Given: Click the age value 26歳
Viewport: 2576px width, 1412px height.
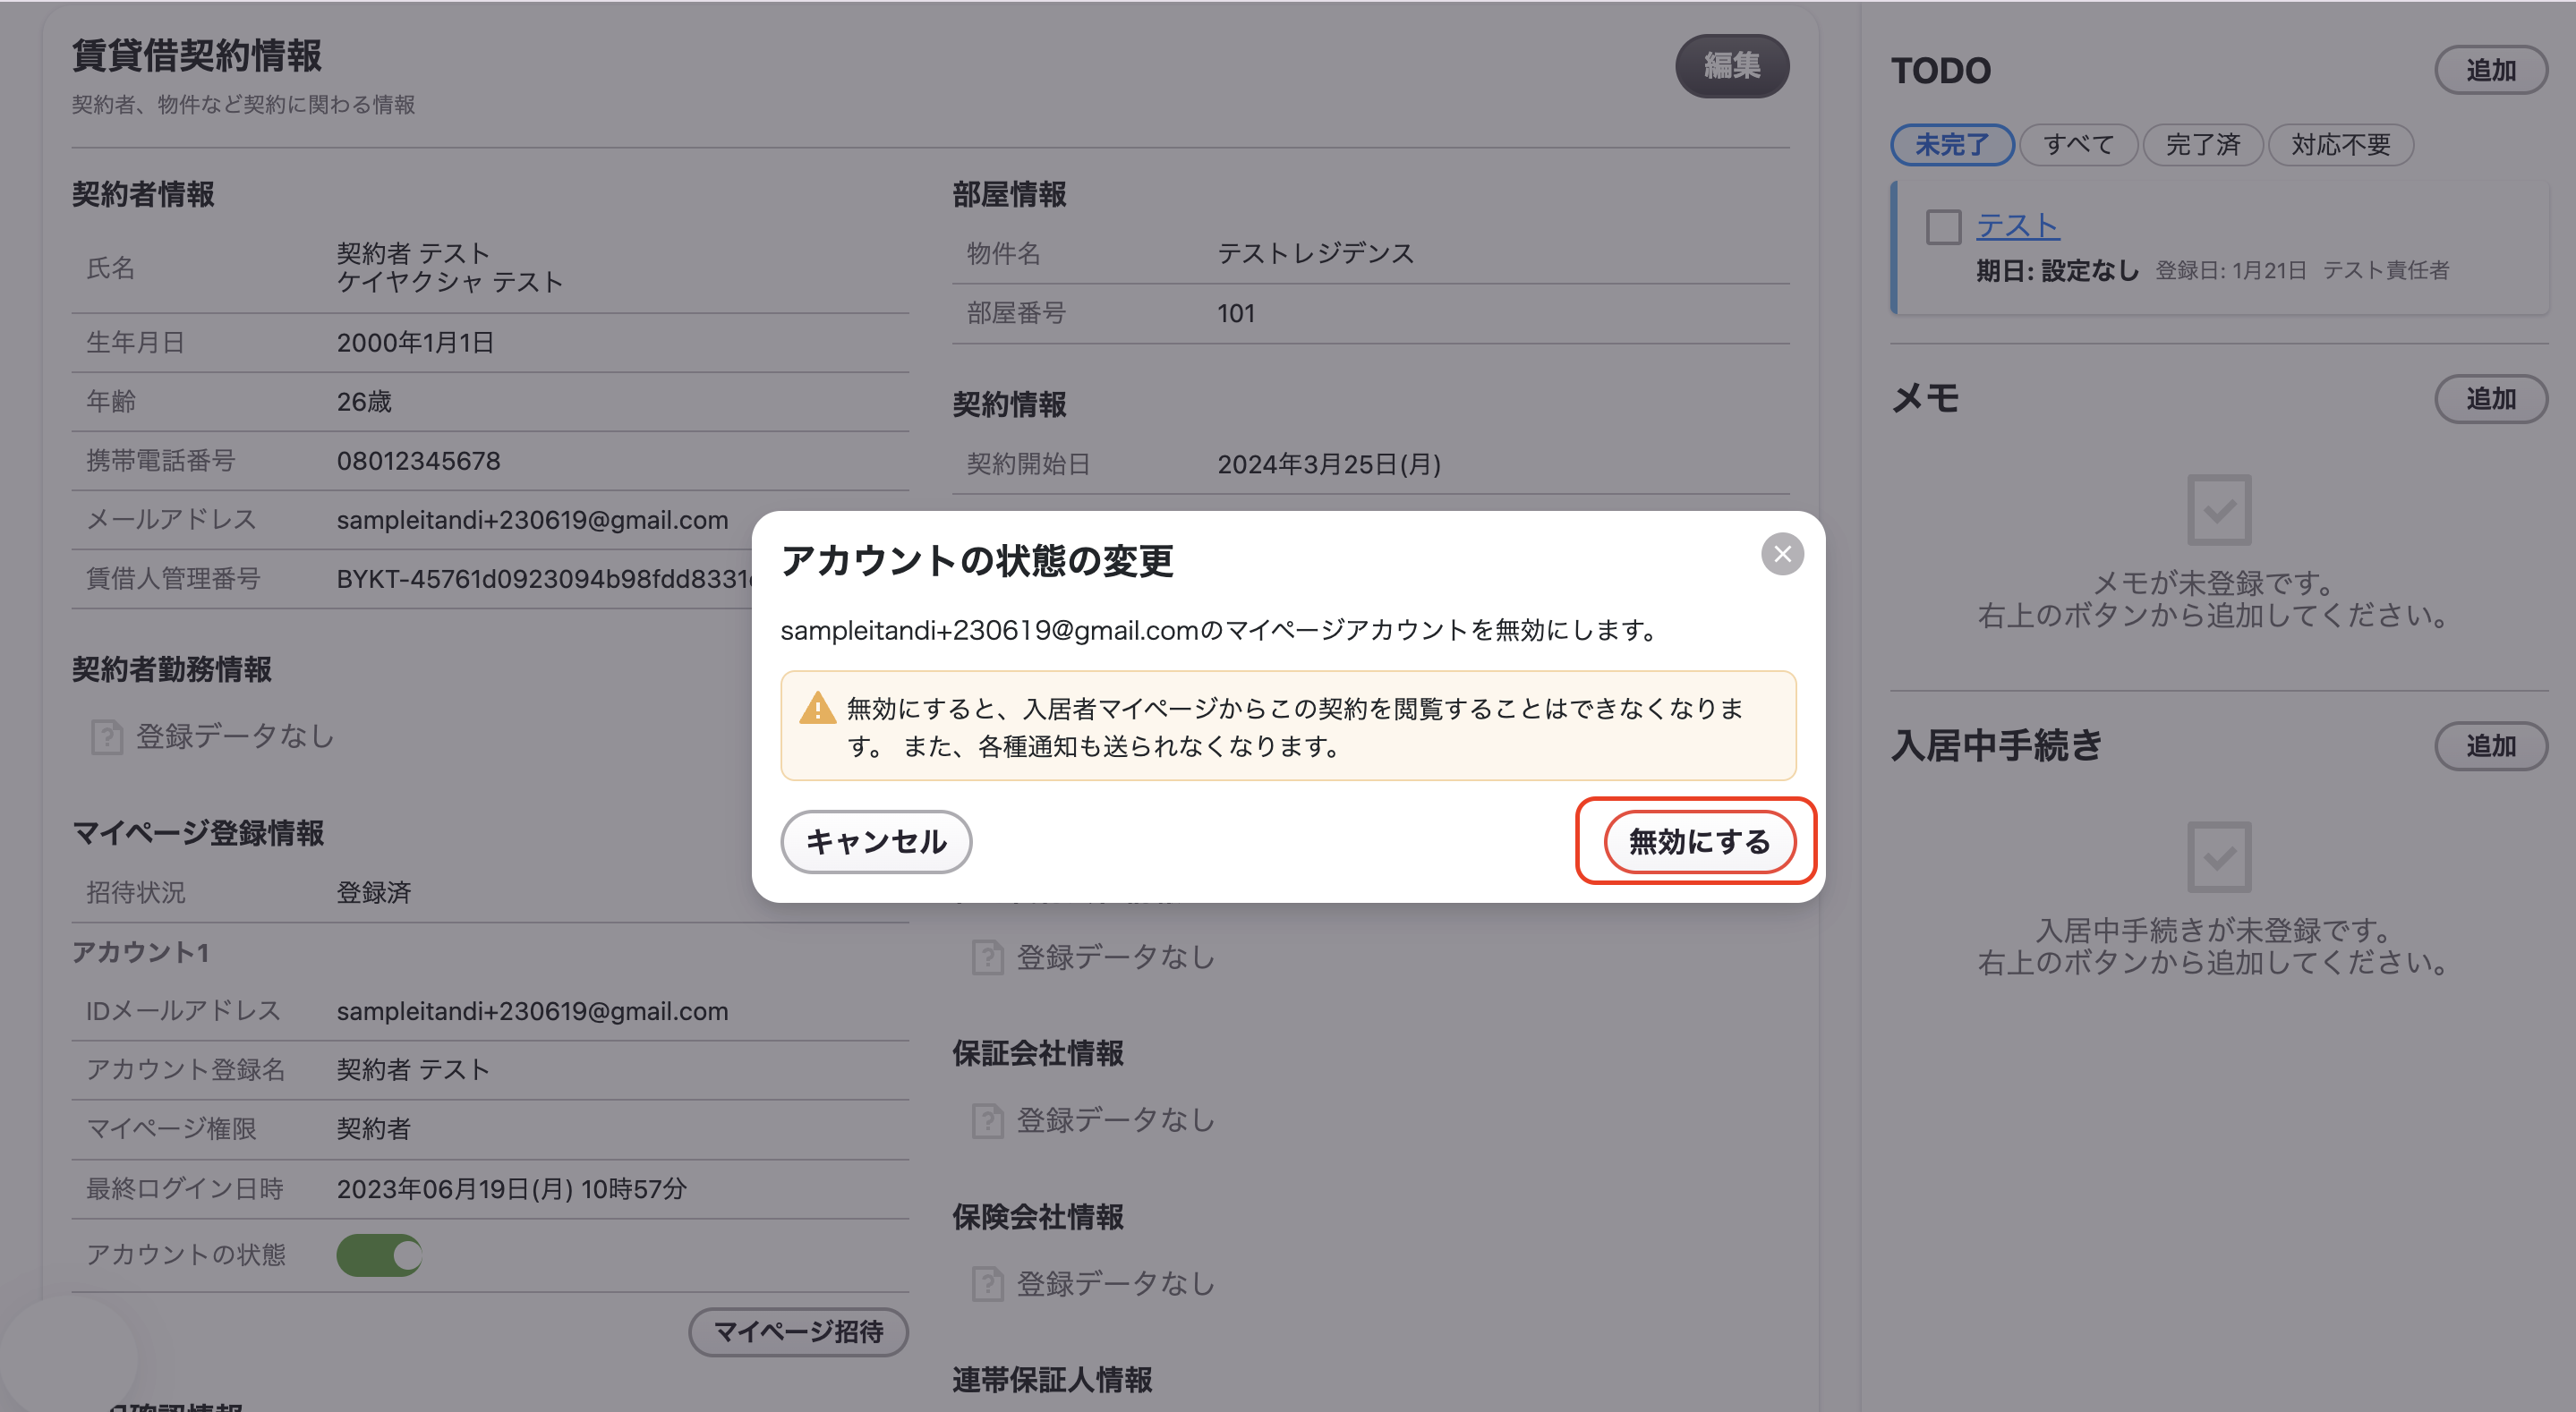Looking at the screenshot, I should [364, 402].
